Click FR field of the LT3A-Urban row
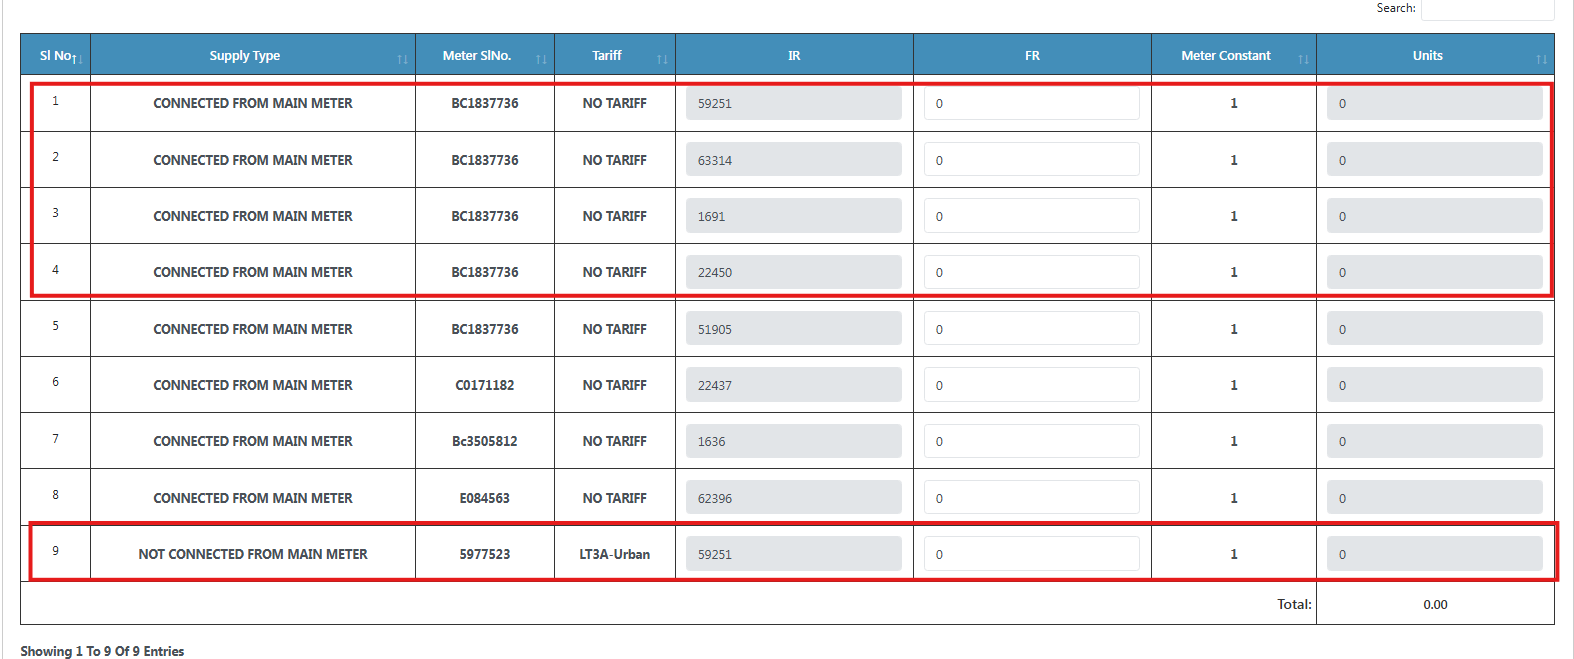This screenshot has width=1574, height=659. tap(1031, 554)
